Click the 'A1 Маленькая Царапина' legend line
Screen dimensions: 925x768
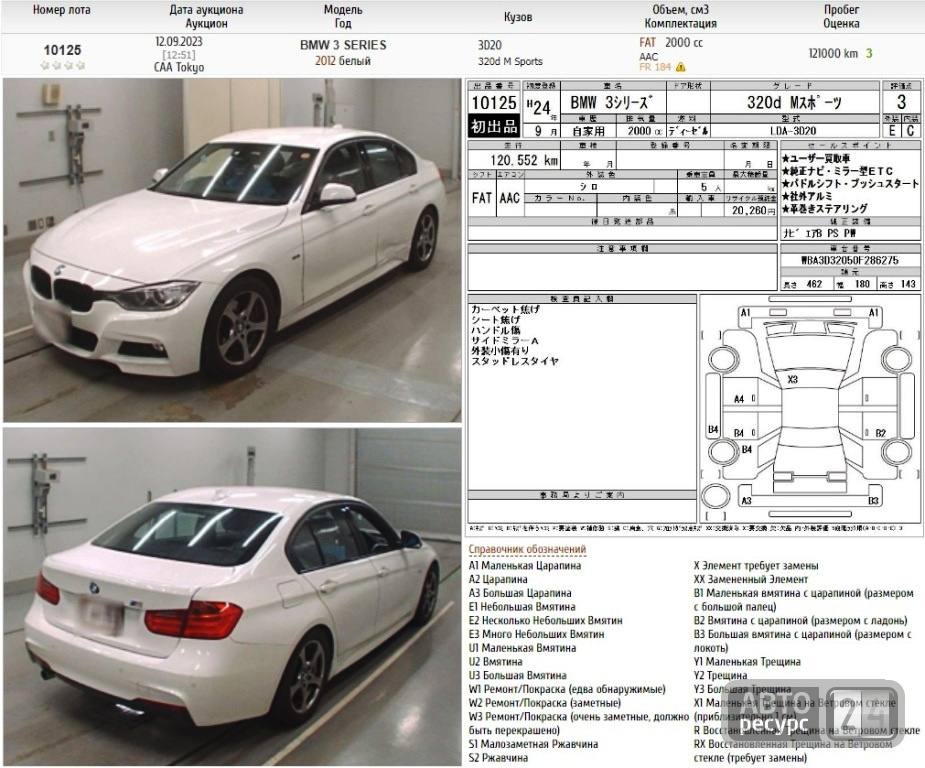(x=525, y=566)
